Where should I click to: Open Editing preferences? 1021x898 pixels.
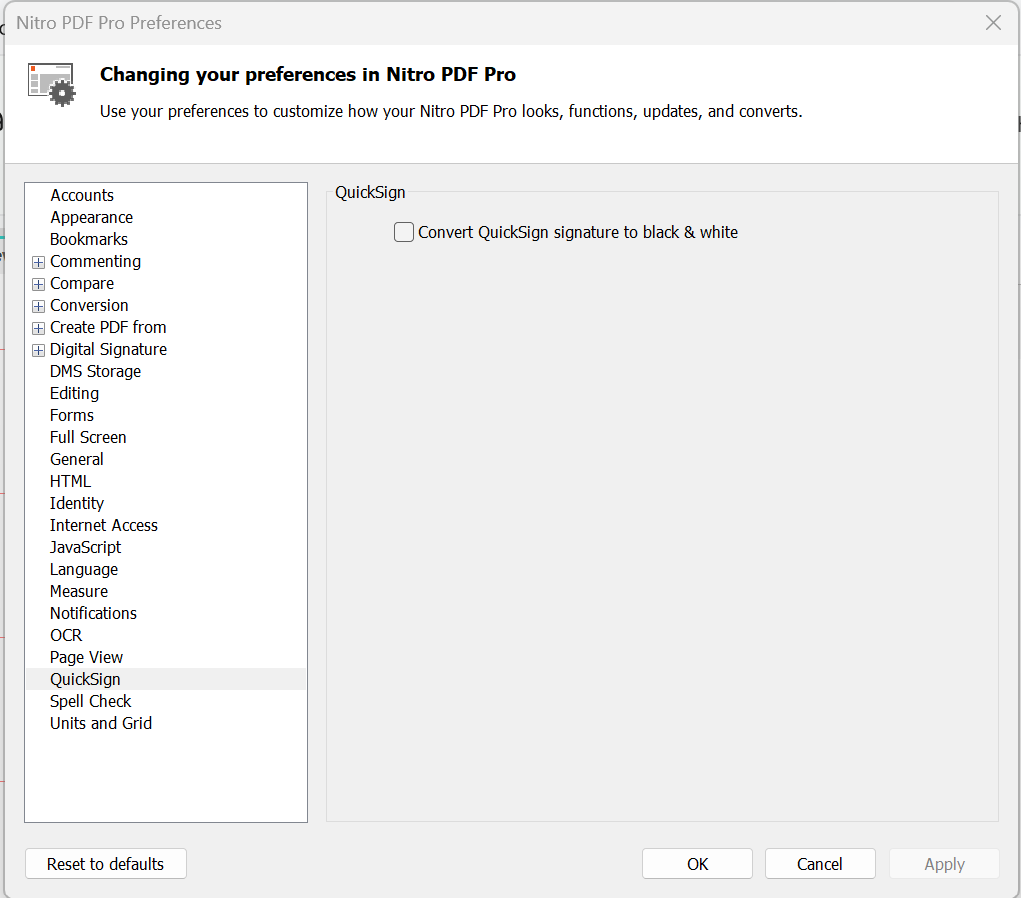tap(75, 393)
